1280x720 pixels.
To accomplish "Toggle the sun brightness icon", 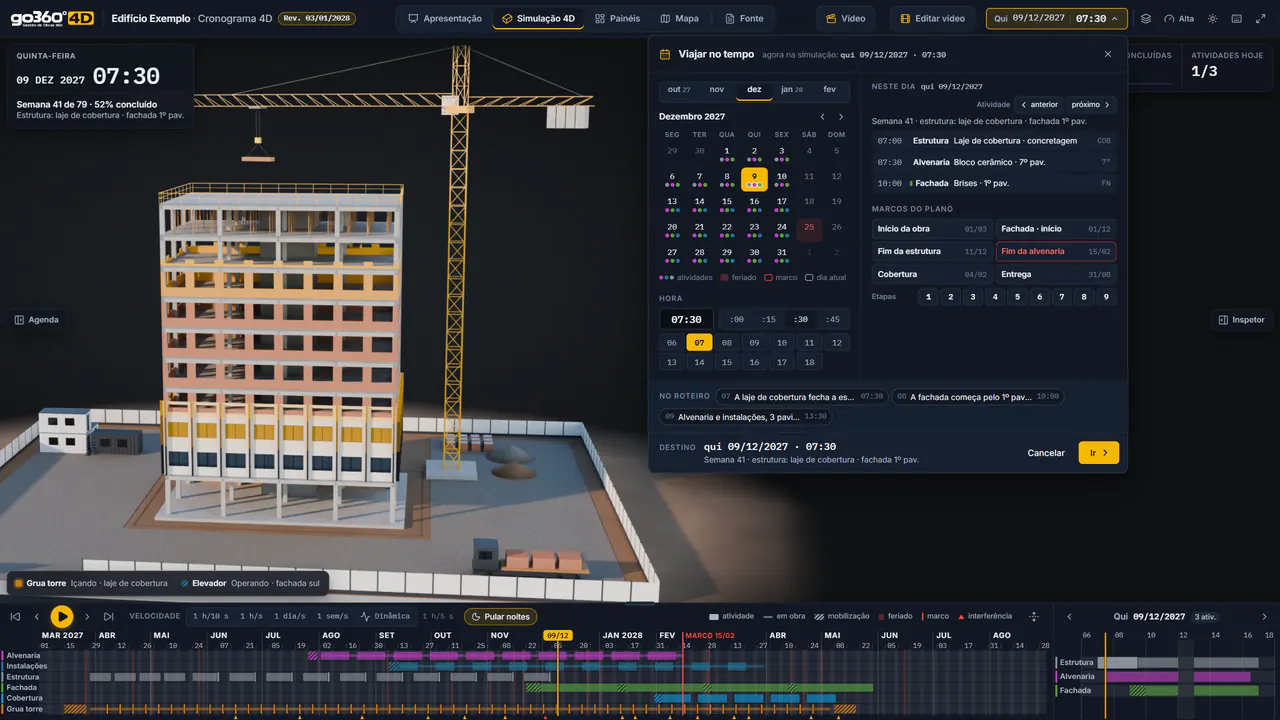I will (x=1213, y=19).
